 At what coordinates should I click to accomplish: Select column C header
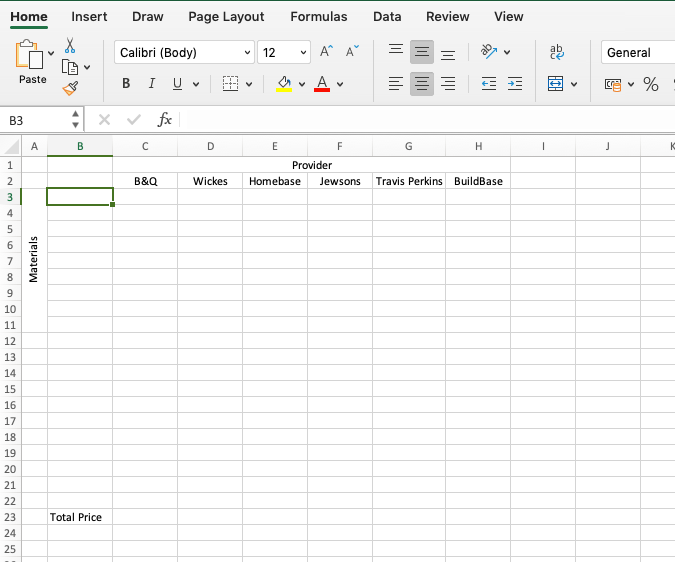(x=145, y=147)
